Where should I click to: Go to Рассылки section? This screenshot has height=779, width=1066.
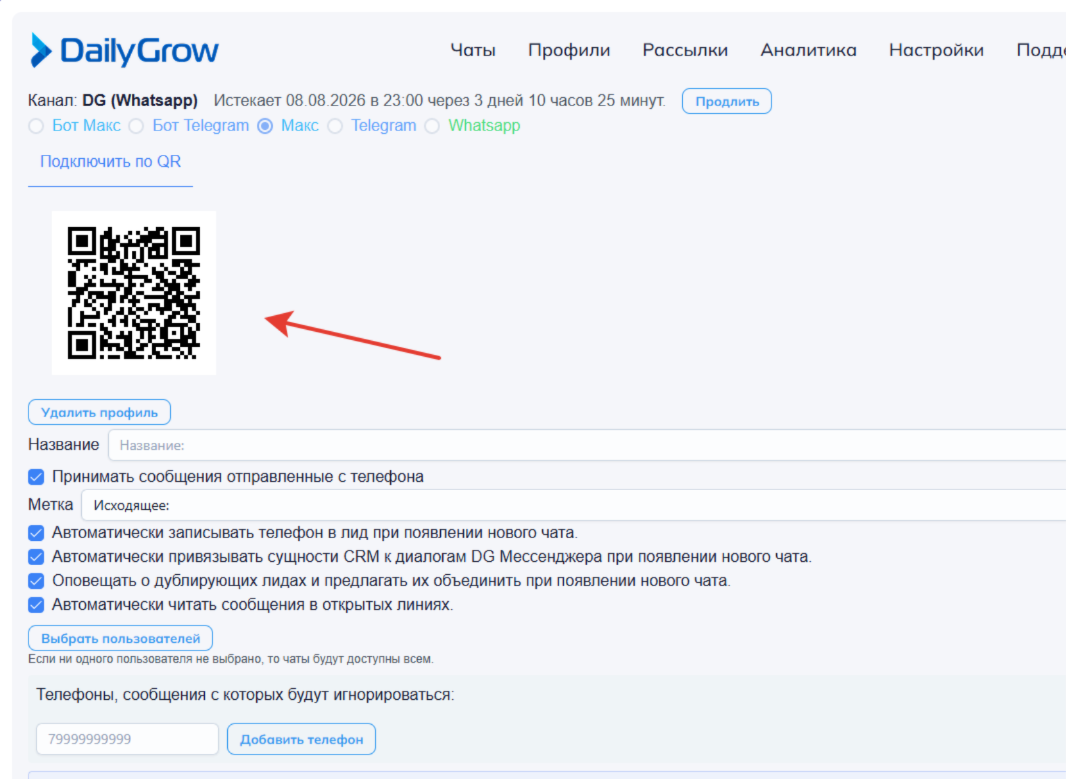pyautogui.click(x=685, y=50)
